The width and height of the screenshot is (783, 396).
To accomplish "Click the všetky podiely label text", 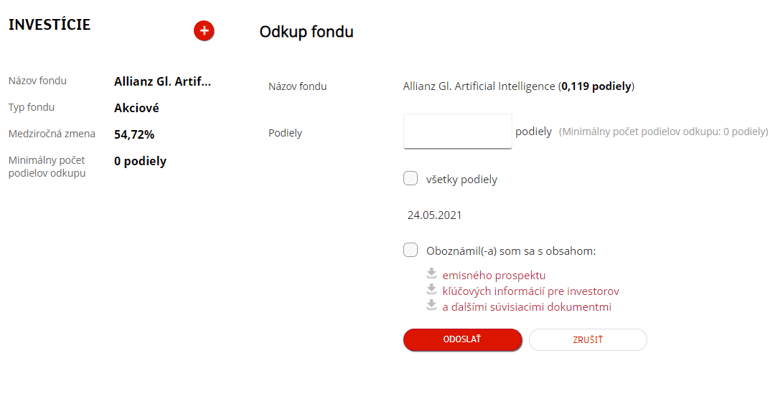I will tap(461, 180).
